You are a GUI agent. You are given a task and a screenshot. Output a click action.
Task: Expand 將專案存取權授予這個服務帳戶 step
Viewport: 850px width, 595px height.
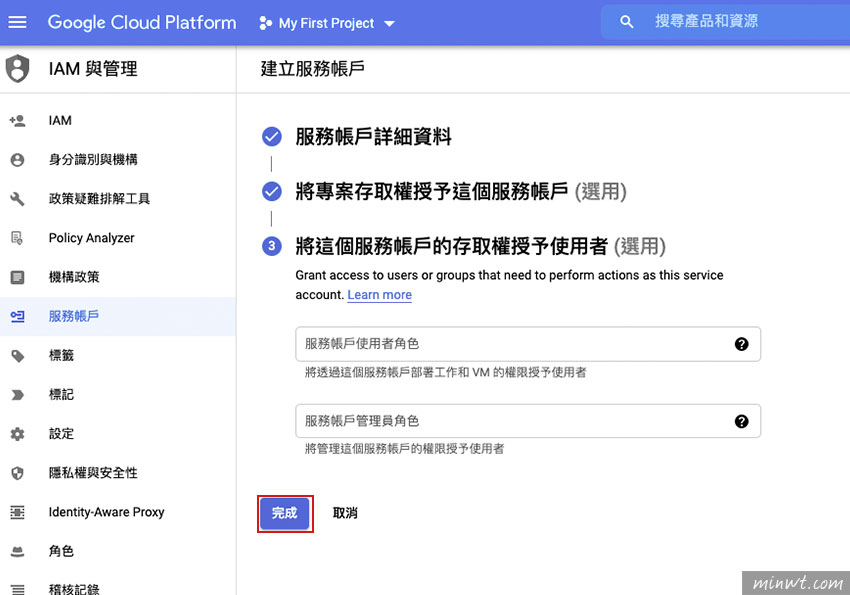[461, 191]
